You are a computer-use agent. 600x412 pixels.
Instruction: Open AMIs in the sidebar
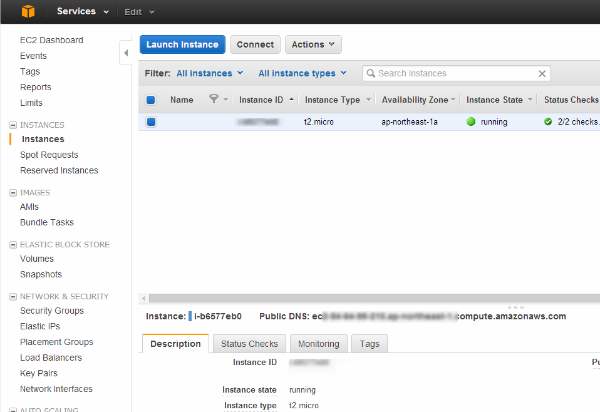[x=29, y=207]
